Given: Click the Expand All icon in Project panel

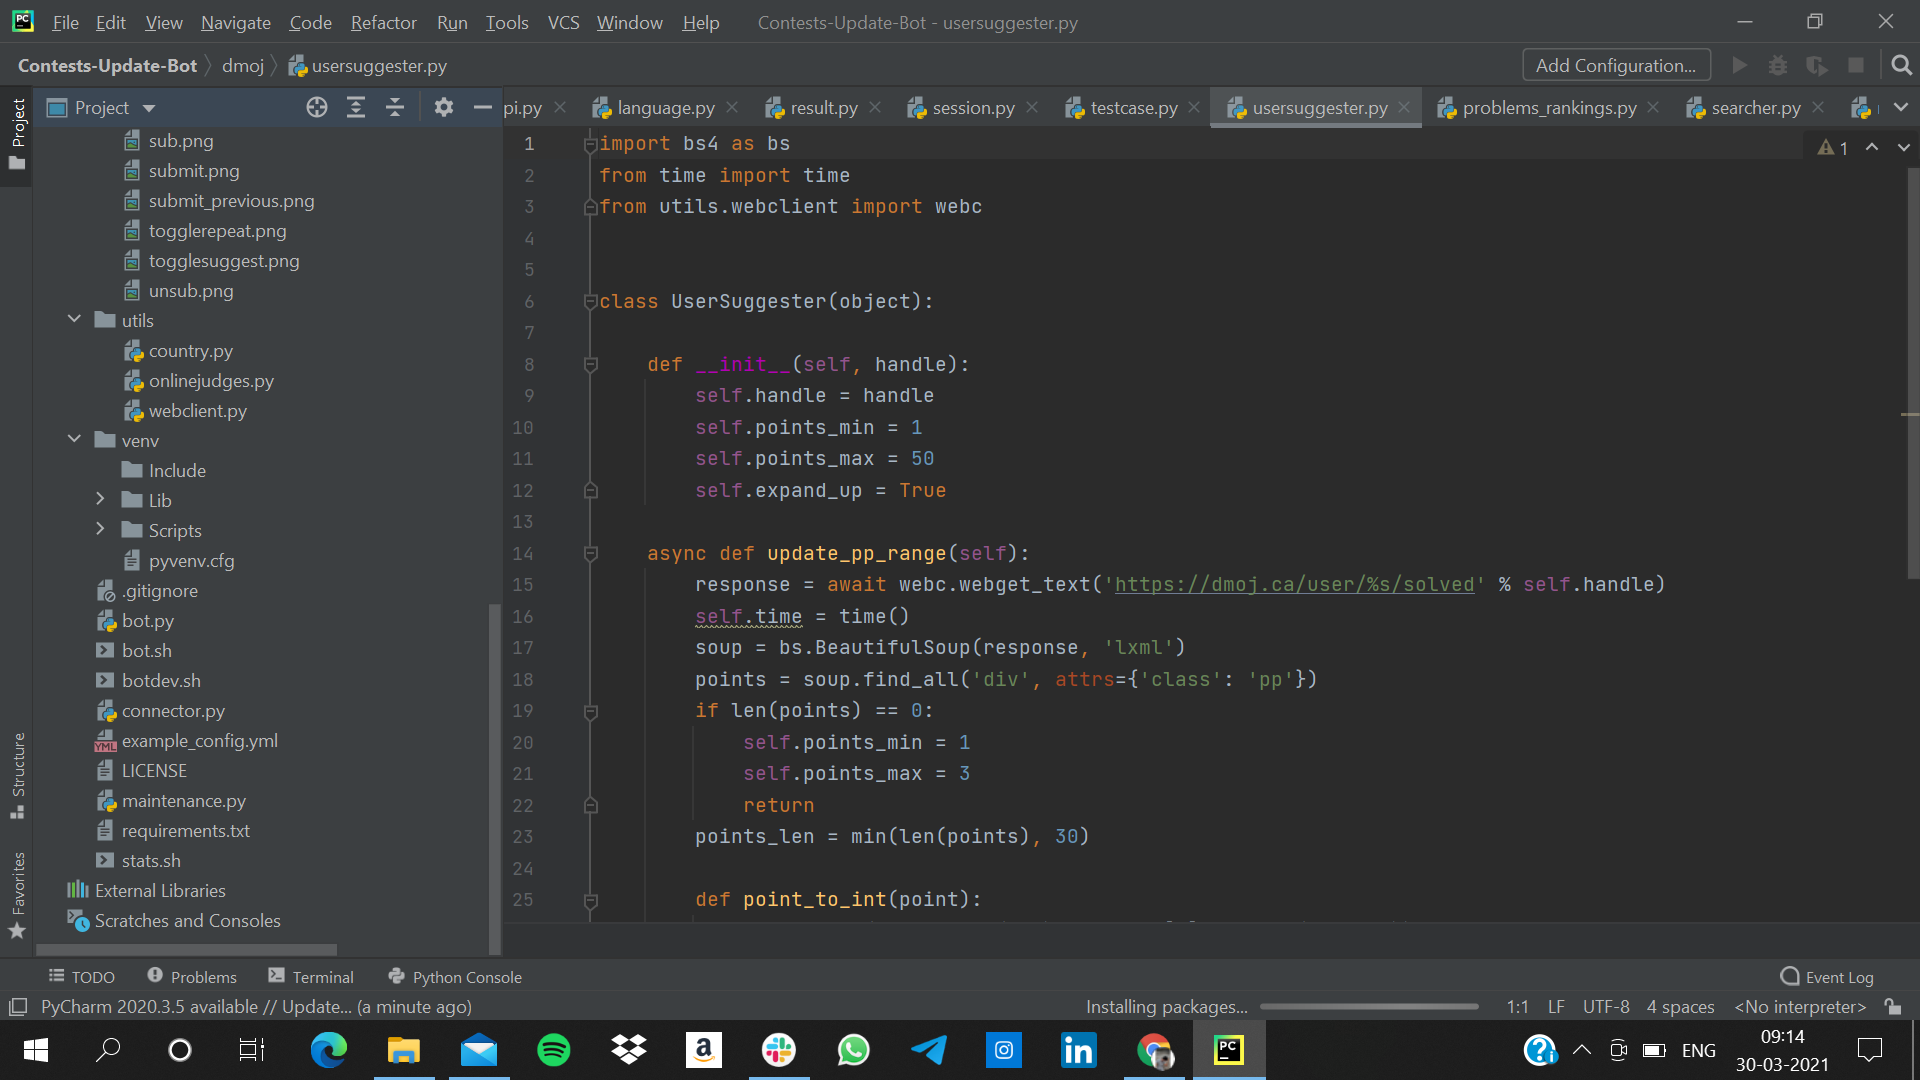Looking at the screenshot, I should (x=356, y=108).
